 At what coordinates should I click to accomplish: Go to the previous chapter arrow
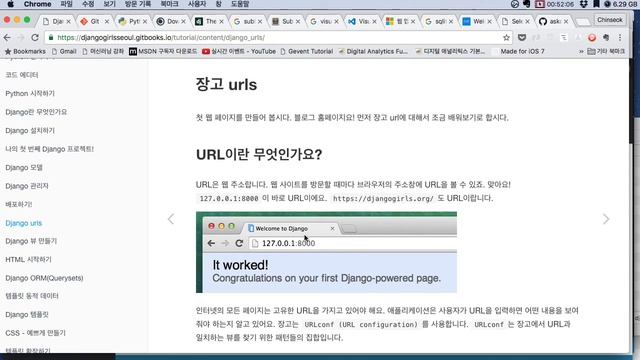171,219
